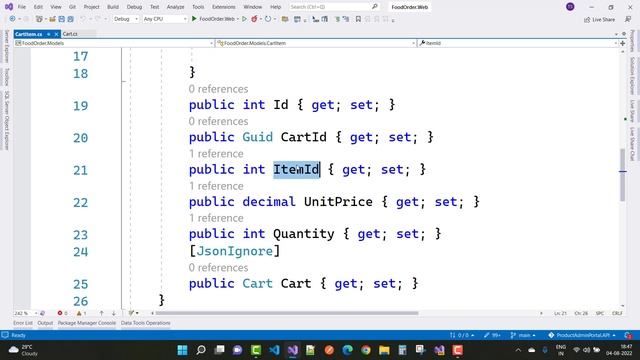The height and width of the screenshot is (360, 640).
Task: Open the Package Manager Console tab
Action: pyautogui.click(x=87, y=323)
